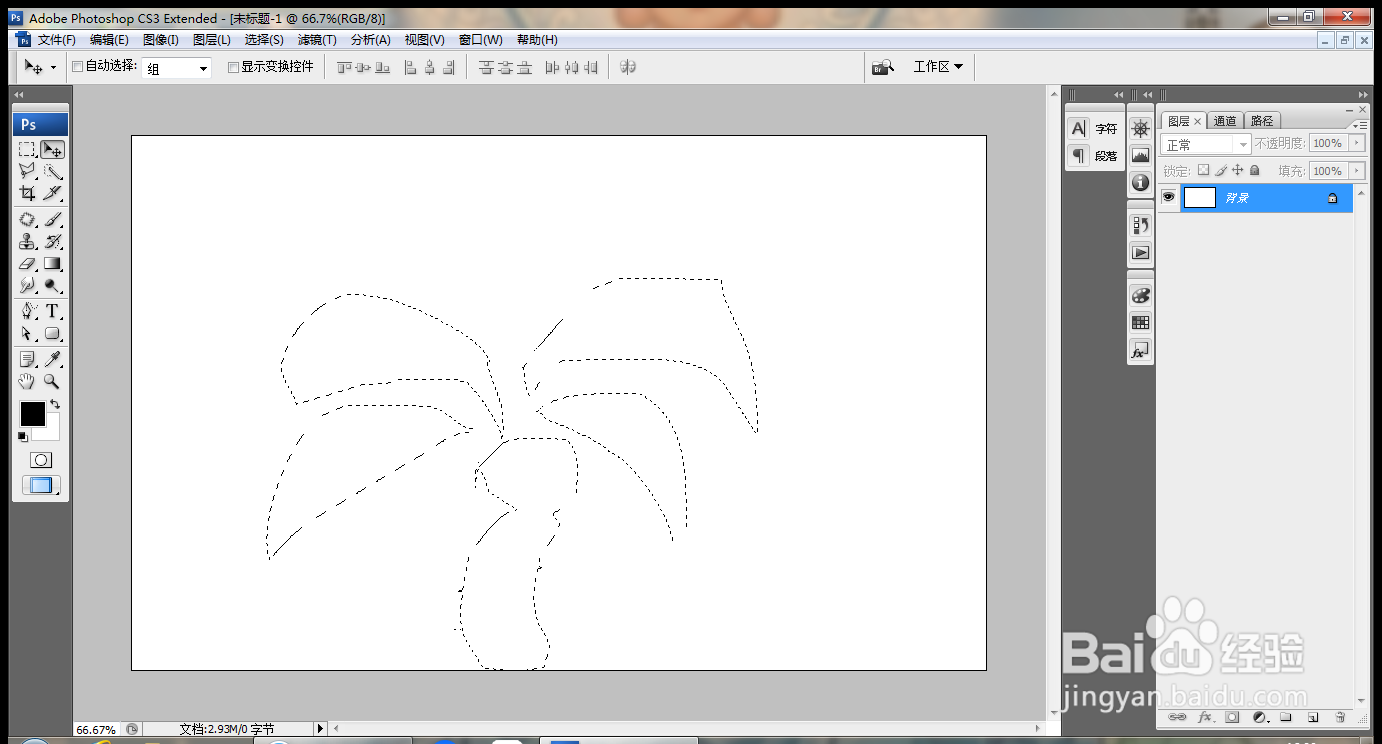Open the 填充 fill slider arrow
Screen dimensions: 1382x744
pyautogui.click(x=1357, y=171)
